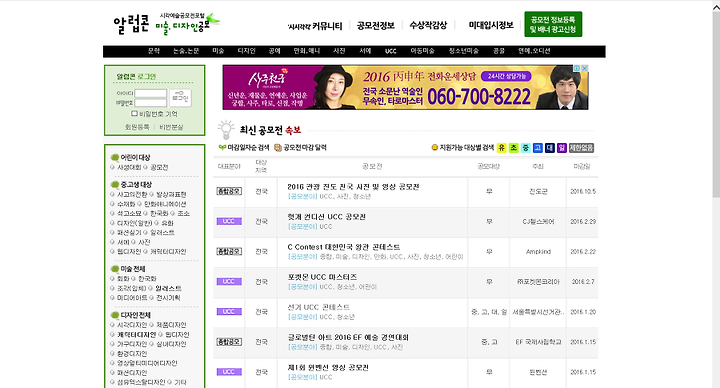Click the gray 제한없음 filter button
This screenshot has height=388, width=720.
pyautogui.click(x=581, y=148)
